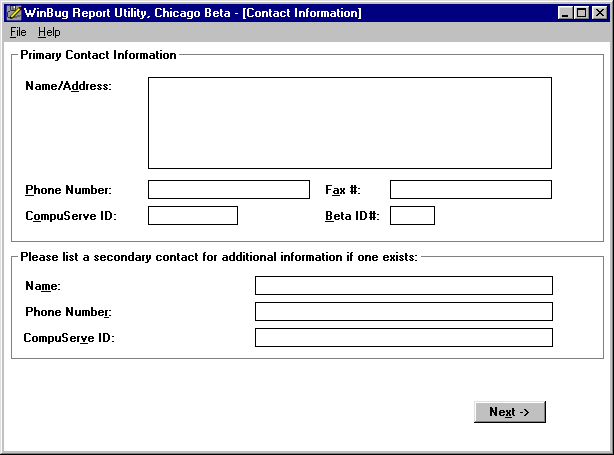Click the secondary contact Phone Number field

tap(404, 311)
